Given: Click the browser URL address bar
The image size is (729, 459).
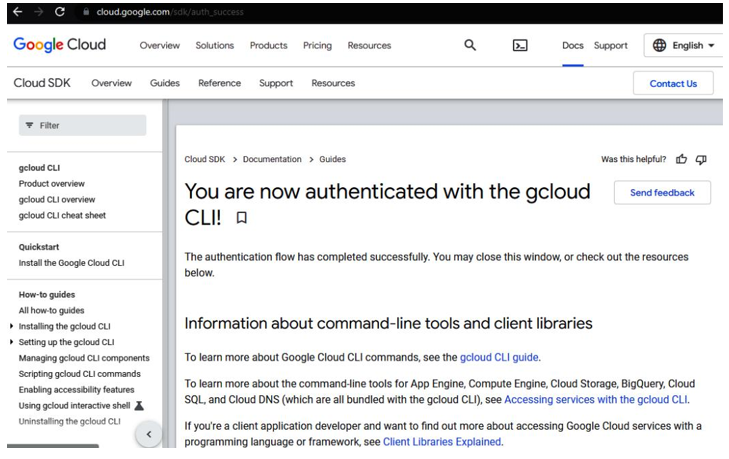Looking at the screenshot, I should 170,12.
